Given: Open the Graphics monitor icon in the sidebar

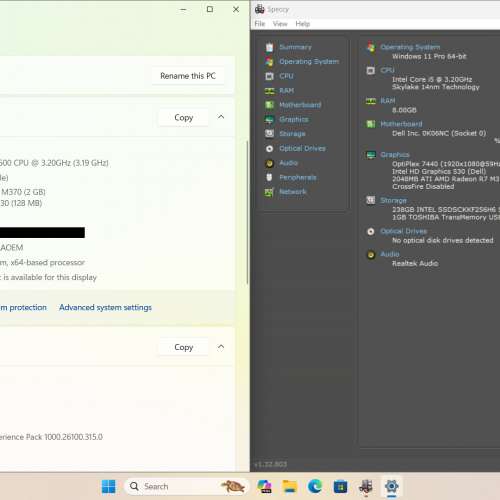Looking at the screenshot, I should click(x=270, y=119).
